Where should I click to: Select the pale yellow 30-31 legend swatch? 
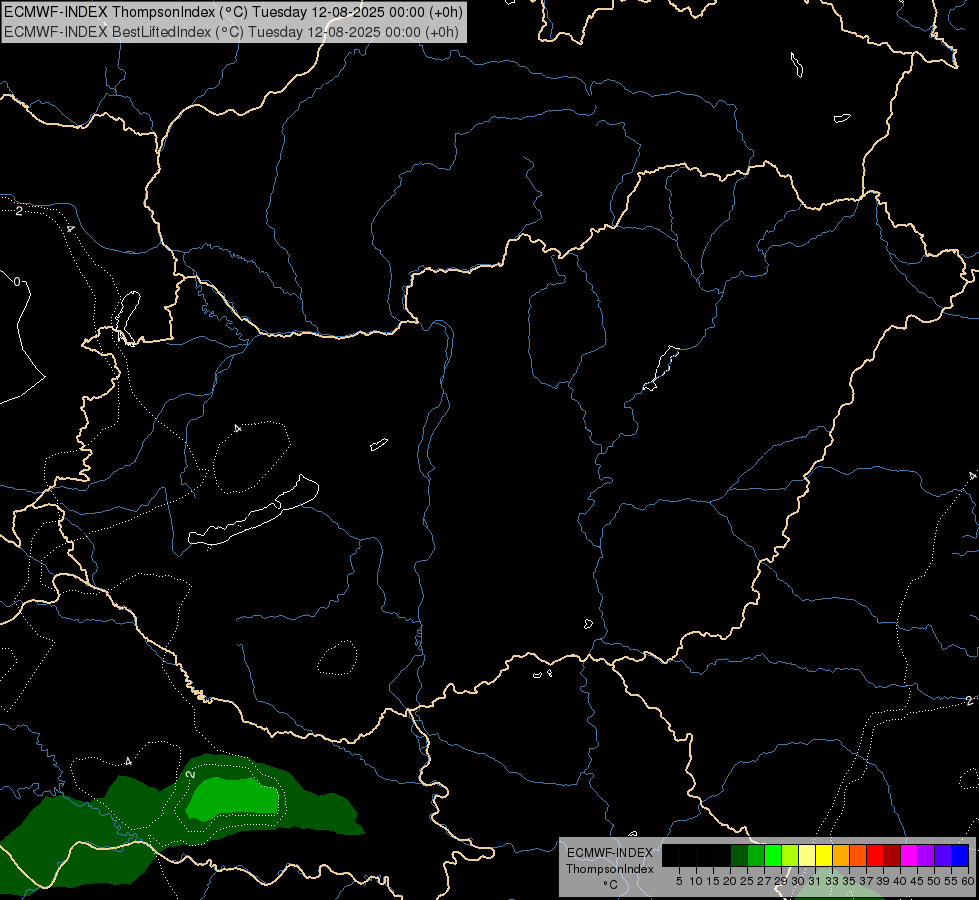click(x=807, y=855)
